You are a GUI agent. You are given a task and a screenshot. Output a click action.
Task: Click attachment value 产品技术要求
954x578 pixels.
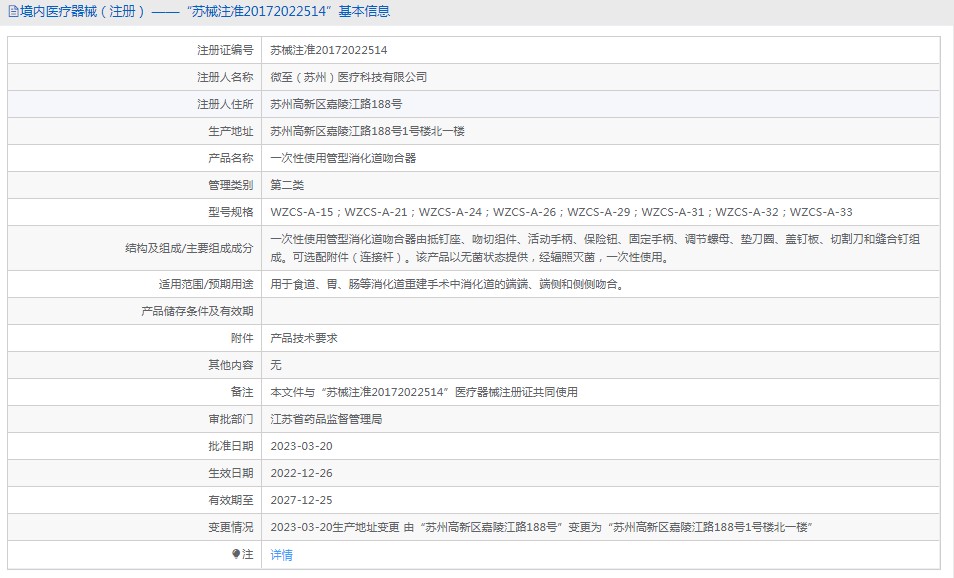point(304,338)
